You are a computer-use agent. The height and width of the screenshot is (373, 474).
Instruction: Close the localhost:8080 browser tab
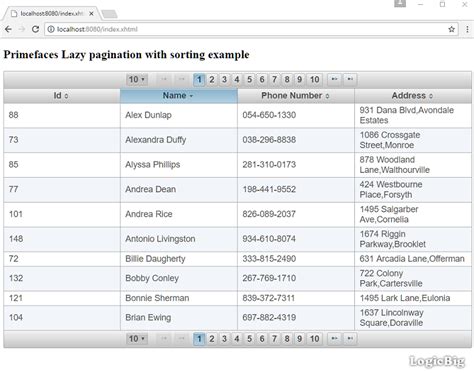point(91,14)
